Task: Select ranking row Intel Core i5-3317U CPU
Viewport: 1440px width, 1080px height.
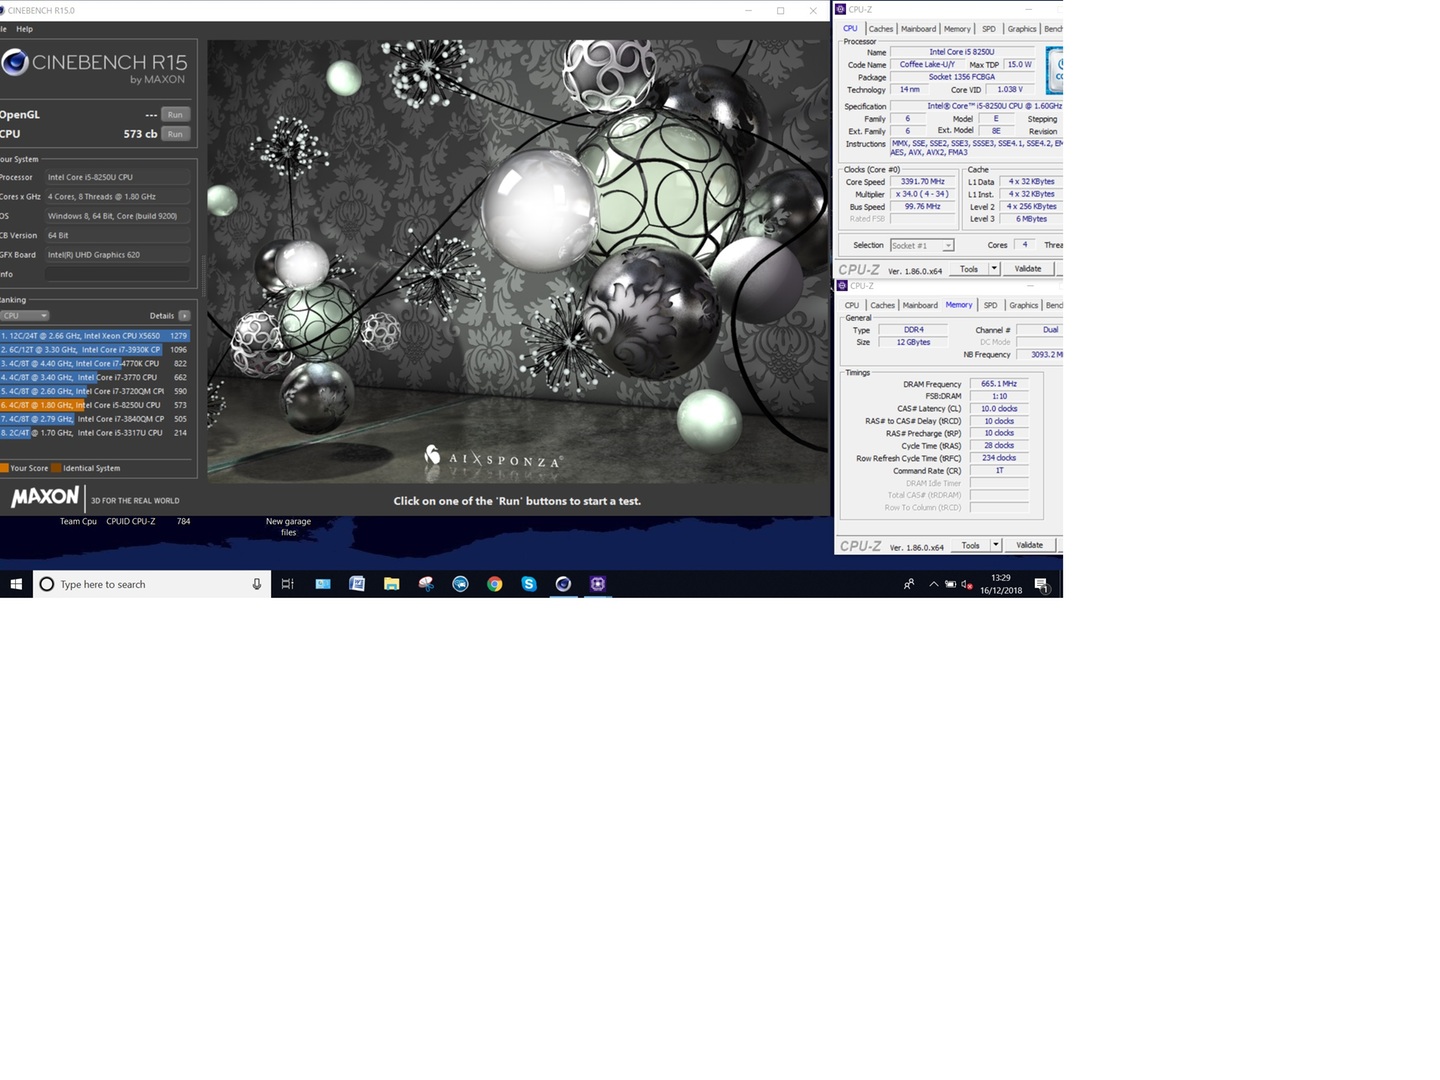Action: point(95,433)
